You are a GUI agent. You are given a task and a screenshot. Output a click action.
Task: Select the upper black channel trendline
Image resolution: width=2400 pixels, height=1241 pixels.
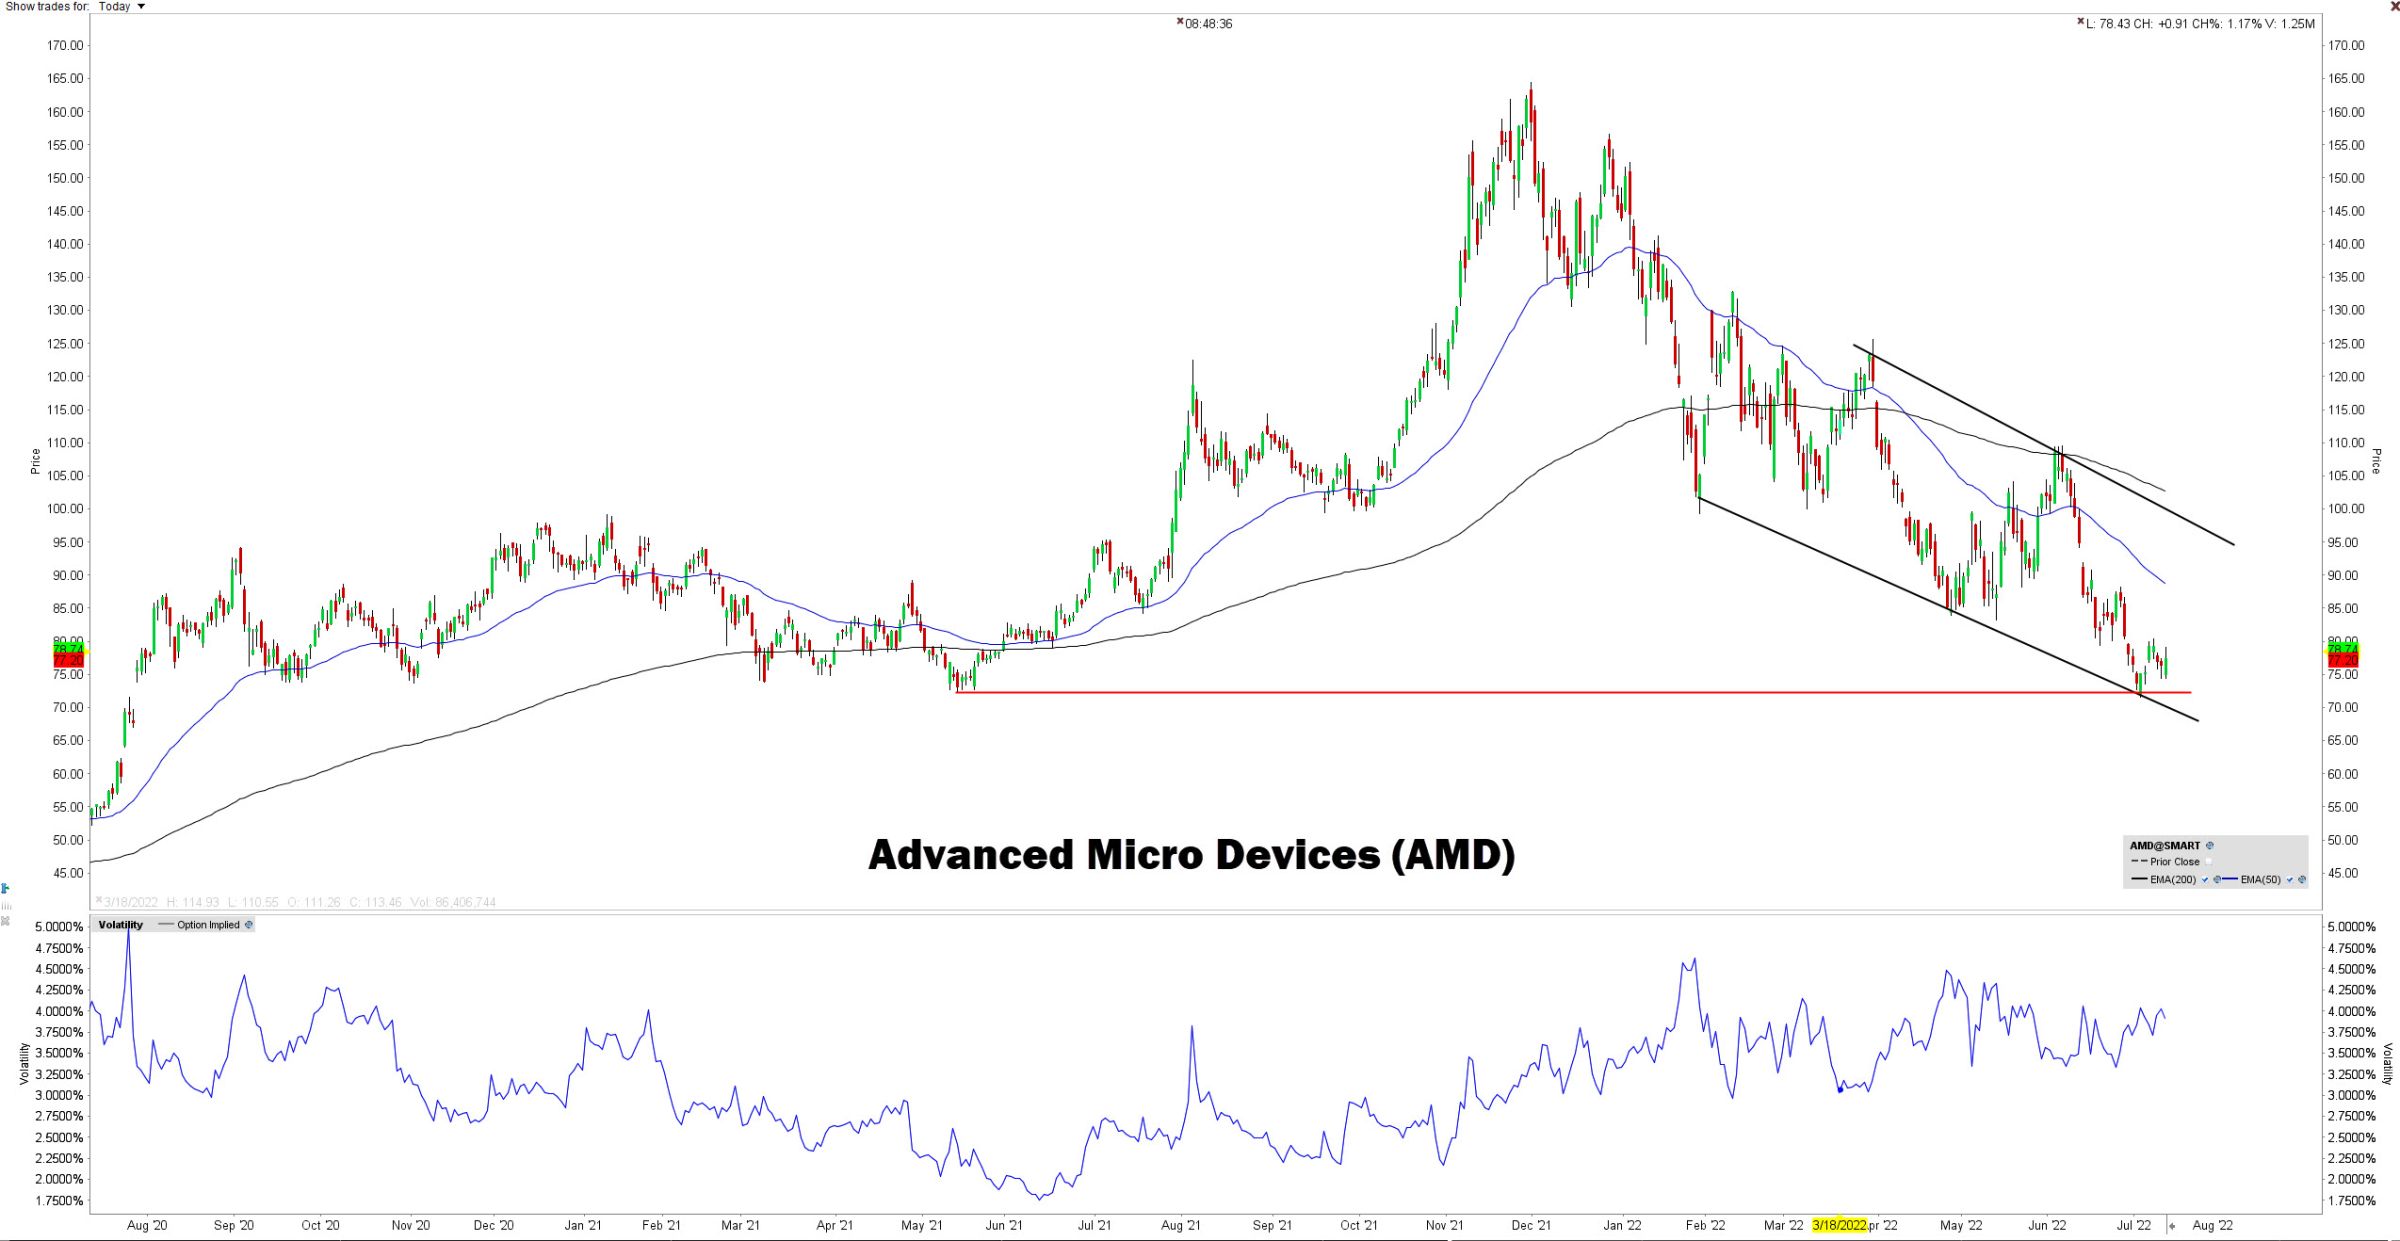coord(2044,445)
